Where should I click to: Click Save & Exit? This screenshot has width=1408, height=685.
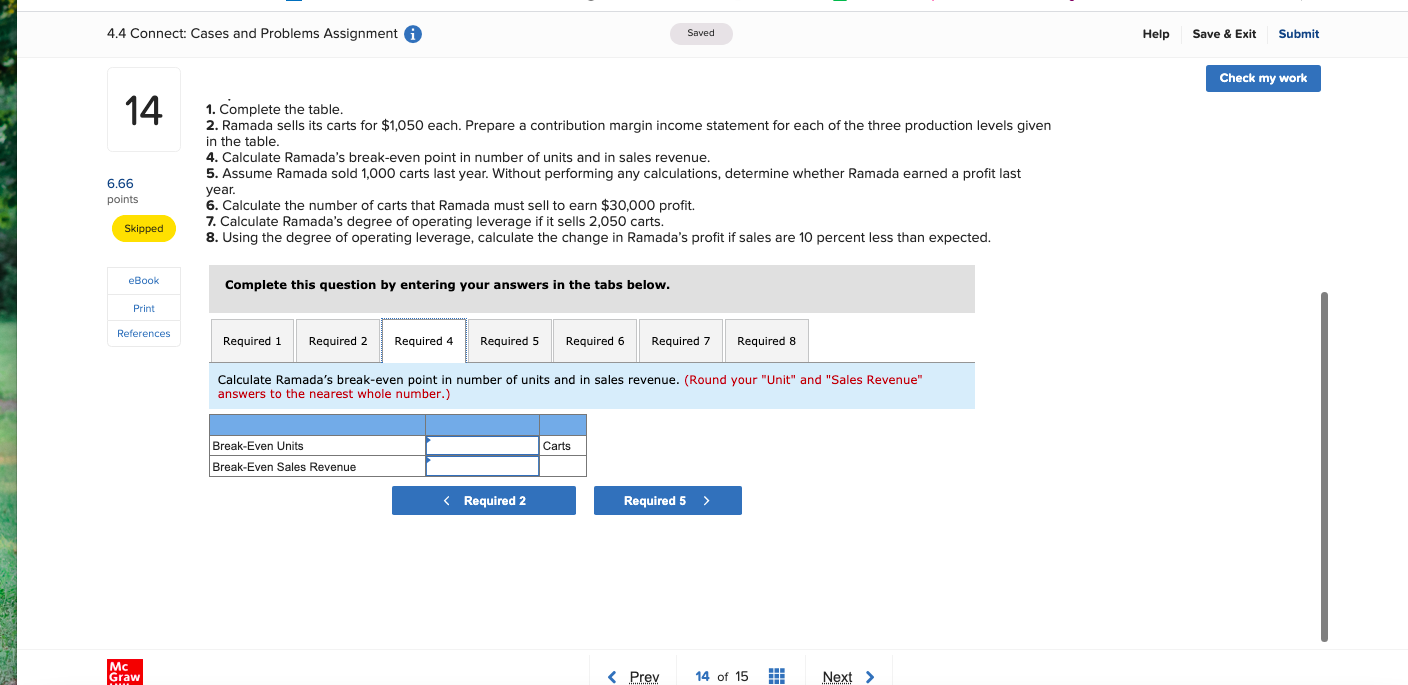pos(1224,34)
